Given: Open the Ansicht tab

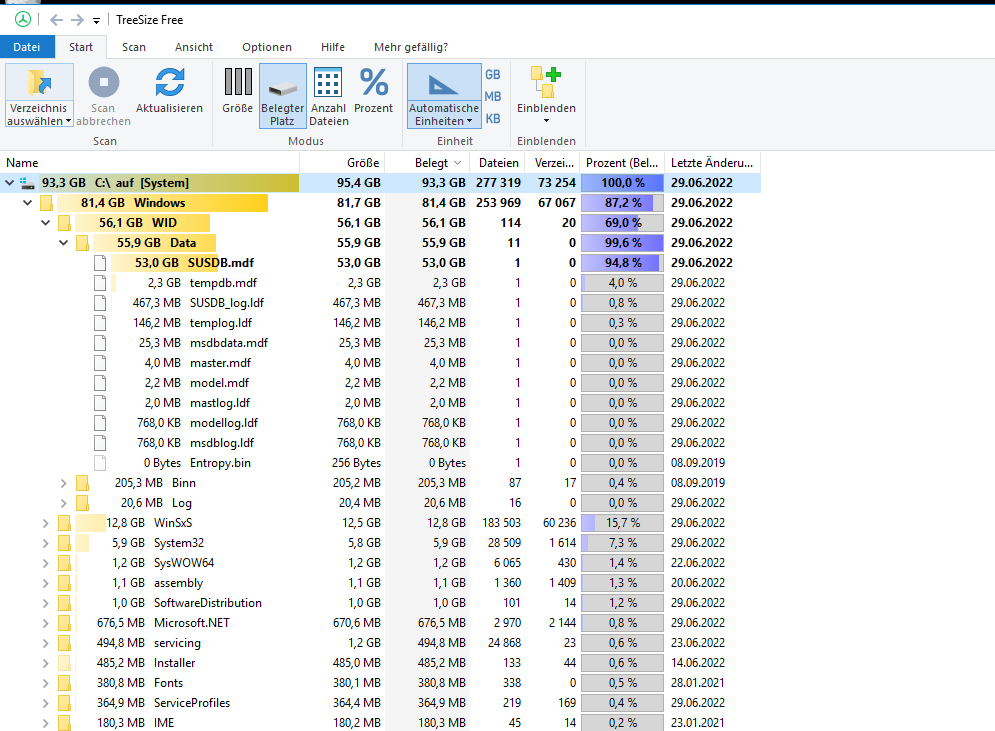Looking at the screenshot, I should click(194, 47).
